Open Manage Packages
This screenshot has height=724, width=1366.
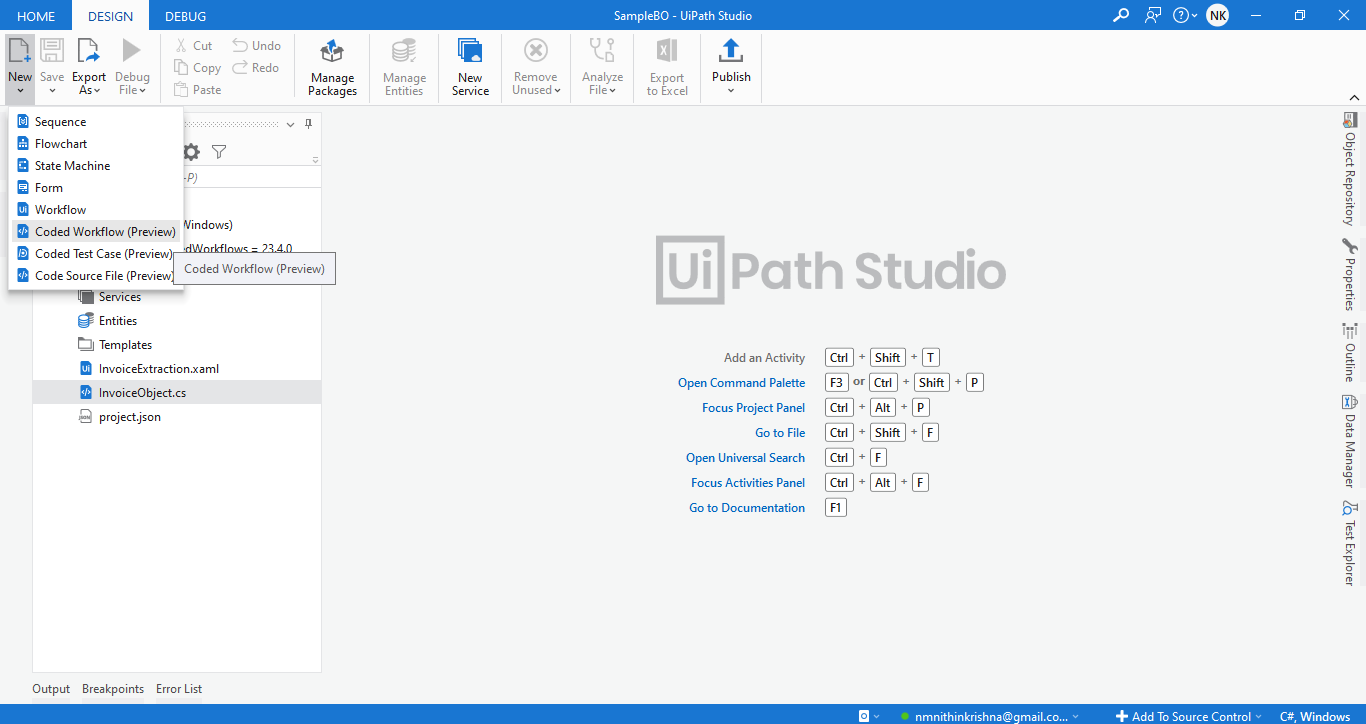pyautogui.click(x=332, y=68)
